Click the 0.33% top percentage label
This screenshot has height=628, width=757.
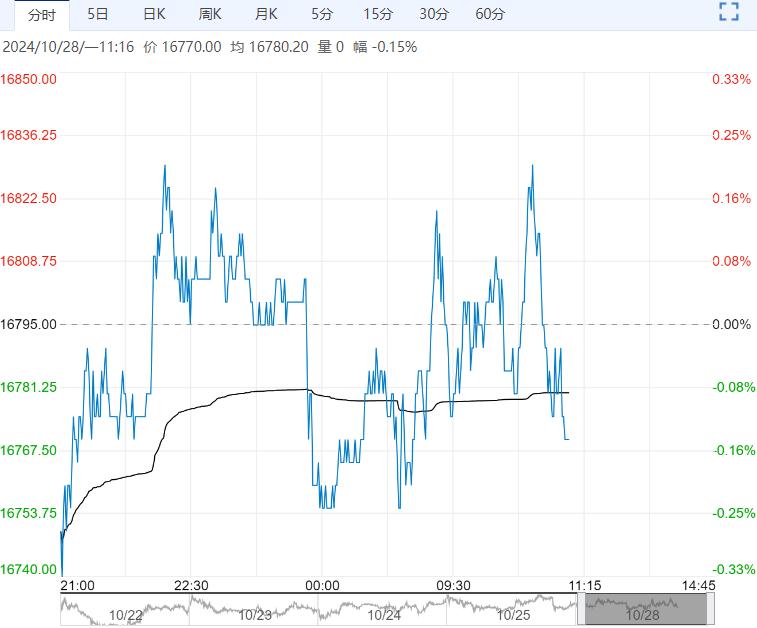tap(731, 79)
